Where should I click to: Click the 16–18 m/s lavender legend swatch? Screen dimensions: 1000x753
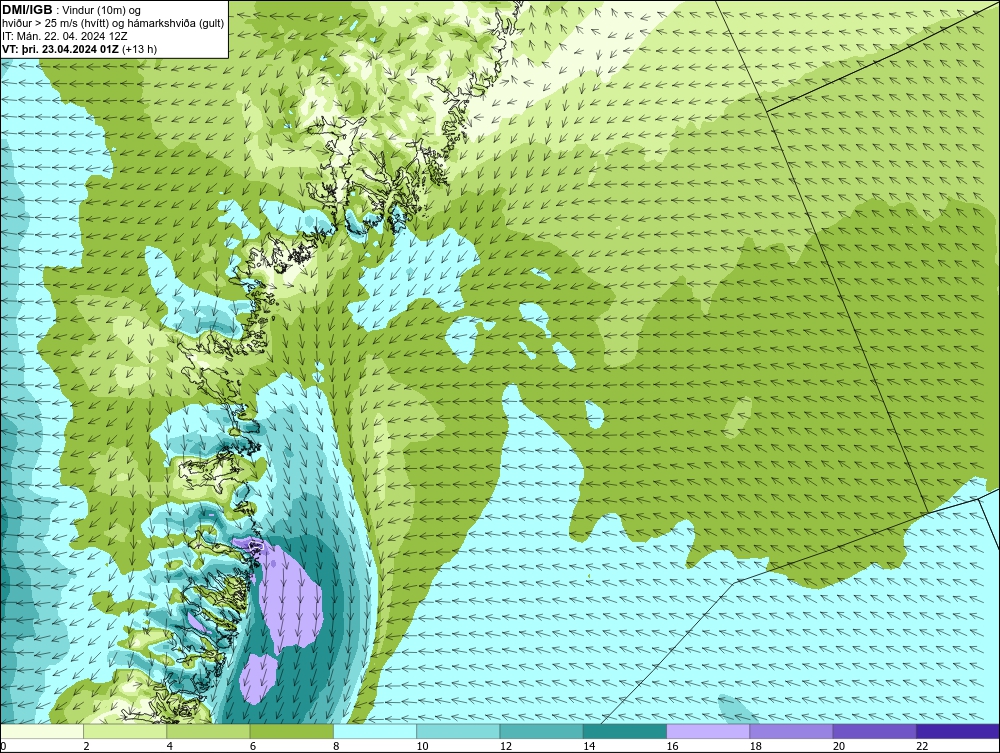point(708,731)
